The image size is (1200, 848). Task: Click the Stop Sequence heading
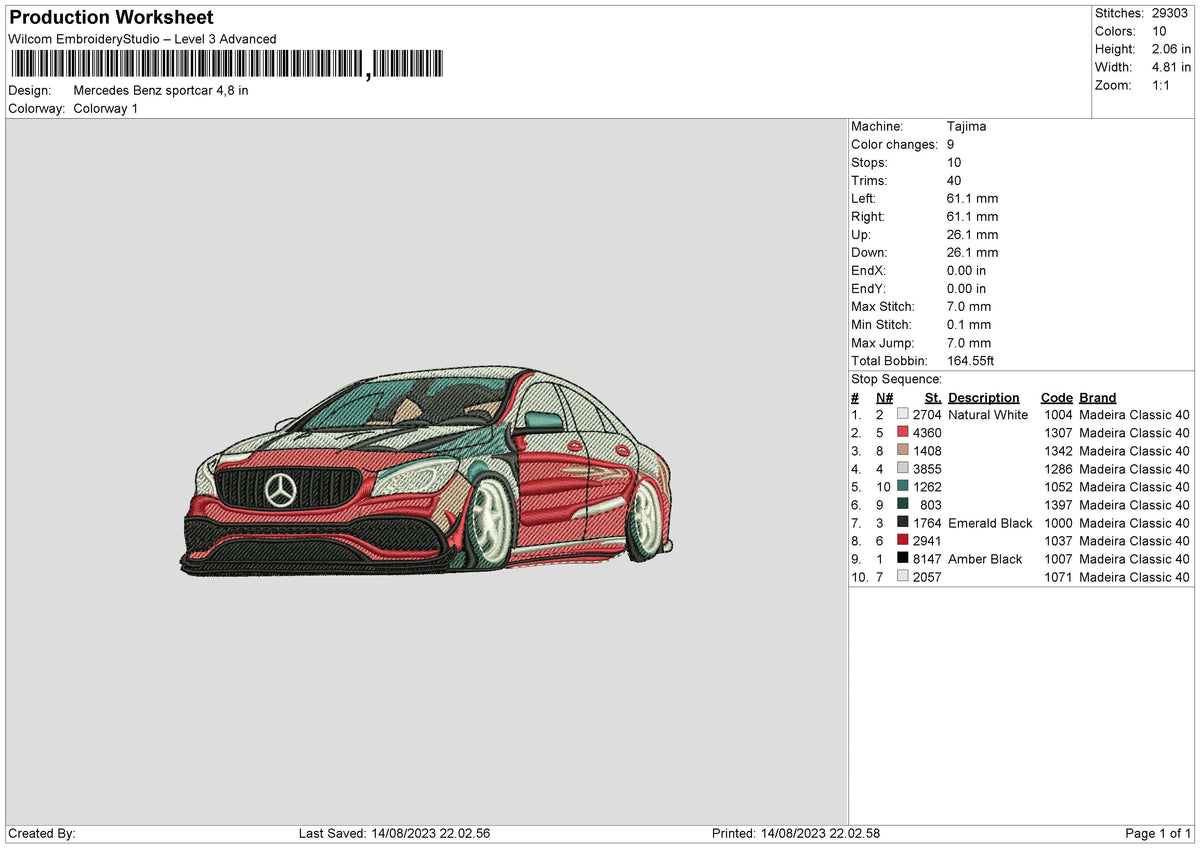pos(896,379)
